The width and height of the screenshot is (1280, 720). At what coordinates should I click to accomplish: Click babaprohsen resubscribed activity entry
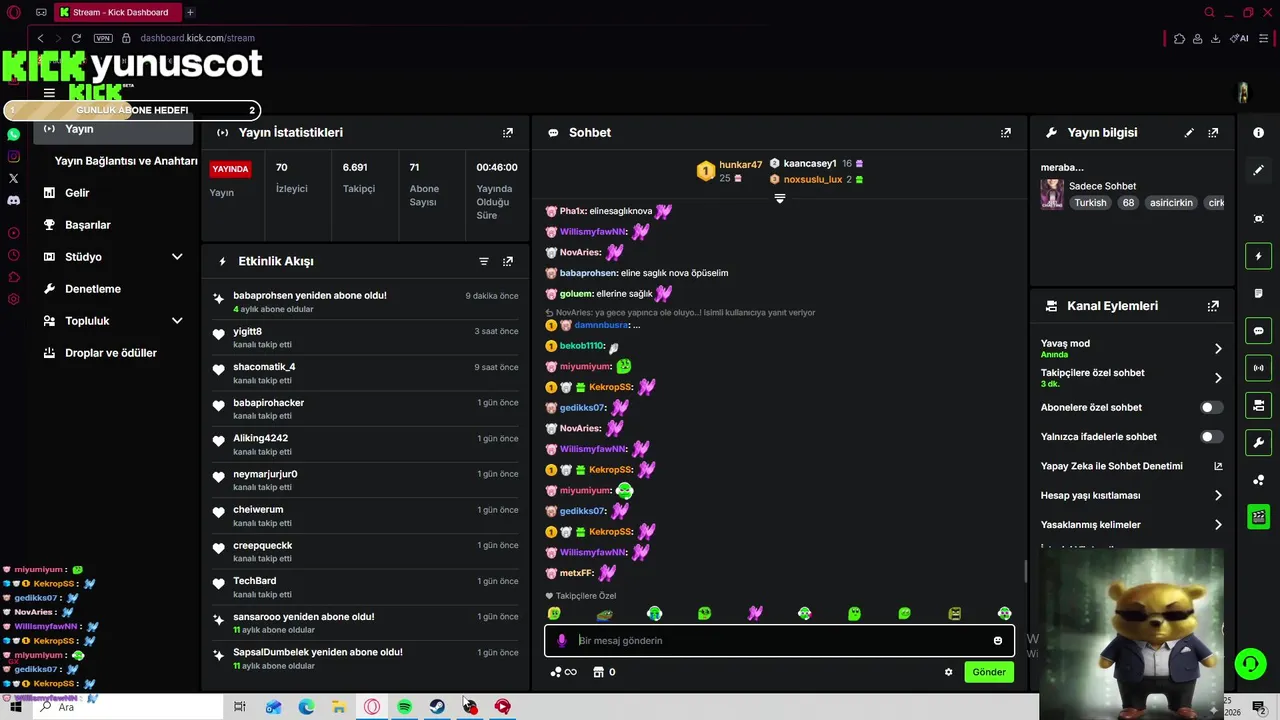(x=365, y=302)
